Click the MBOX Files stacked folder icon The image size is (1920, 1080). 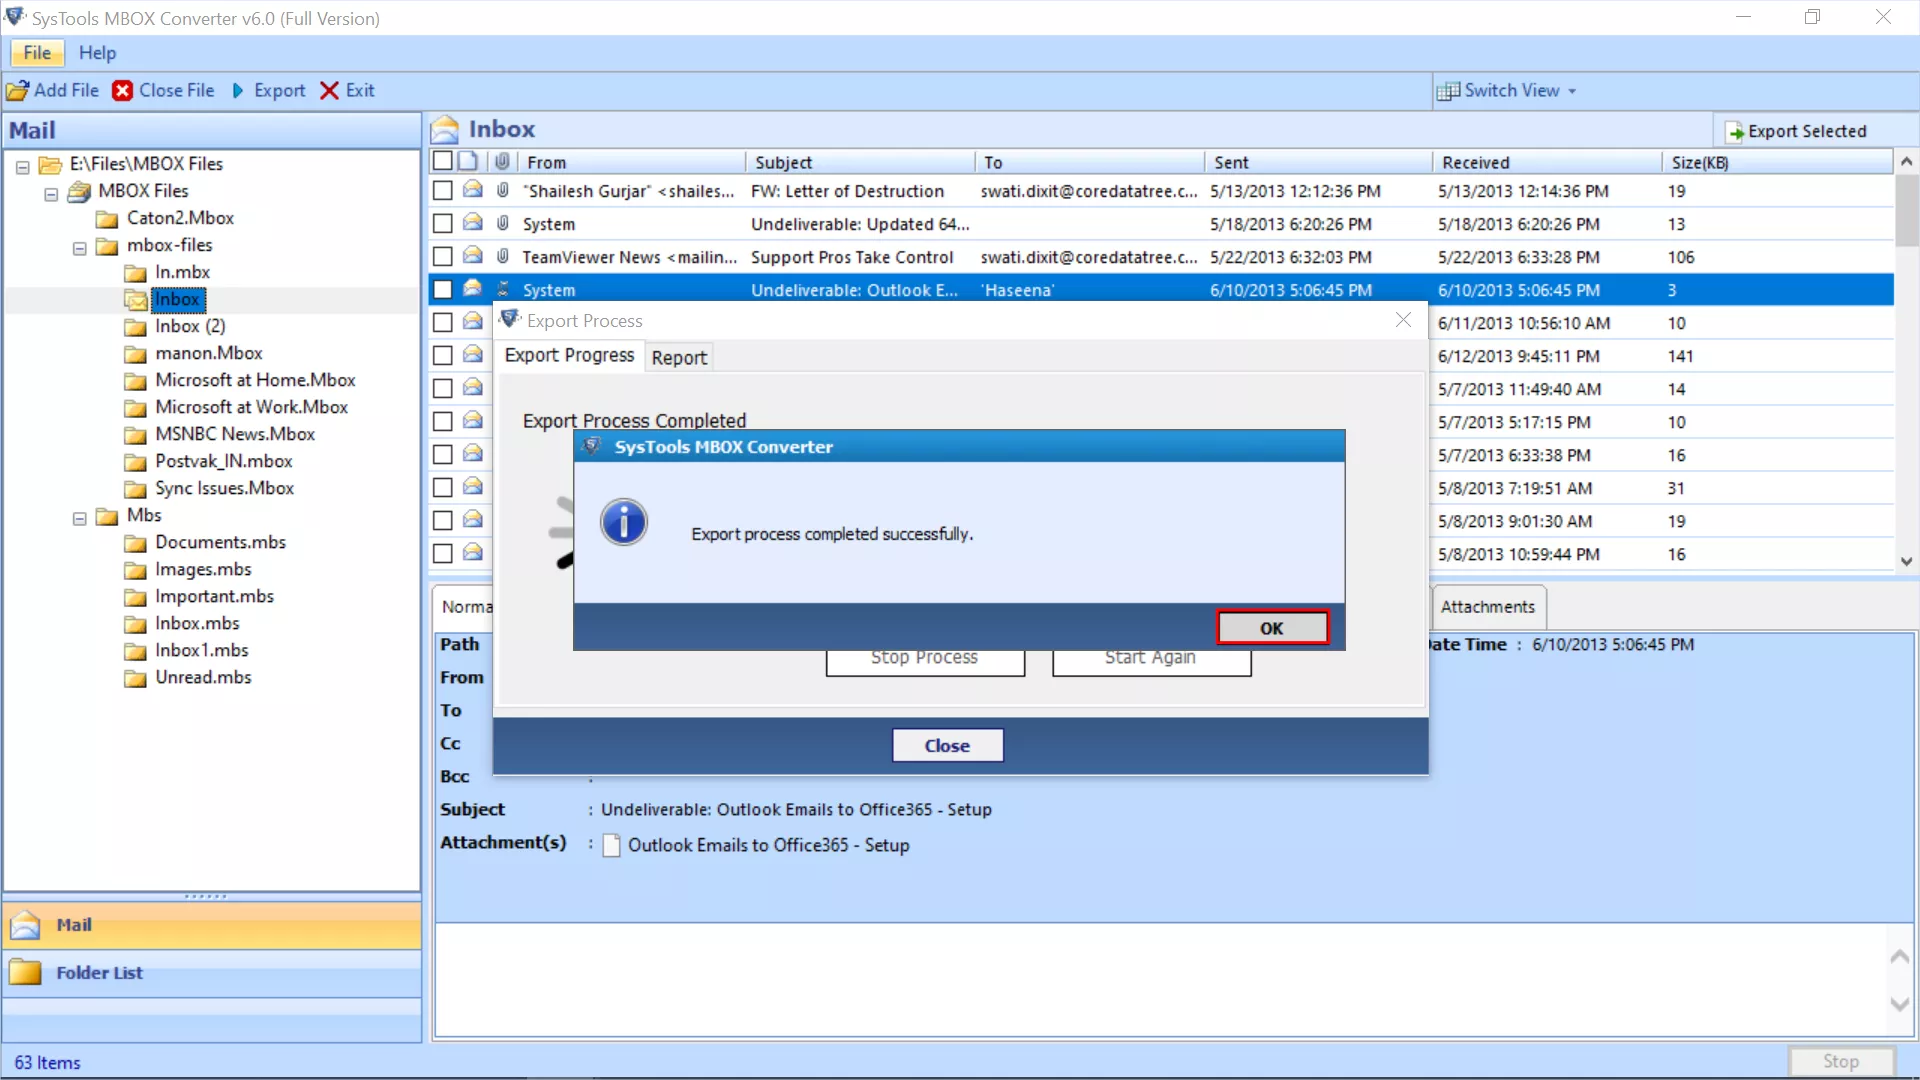coord(79,192)
